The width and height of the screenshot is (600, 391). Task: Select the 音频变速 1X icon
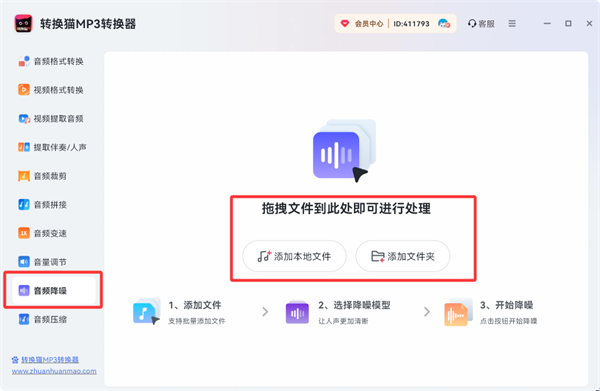pyautogui.click(x=24, y=233)
